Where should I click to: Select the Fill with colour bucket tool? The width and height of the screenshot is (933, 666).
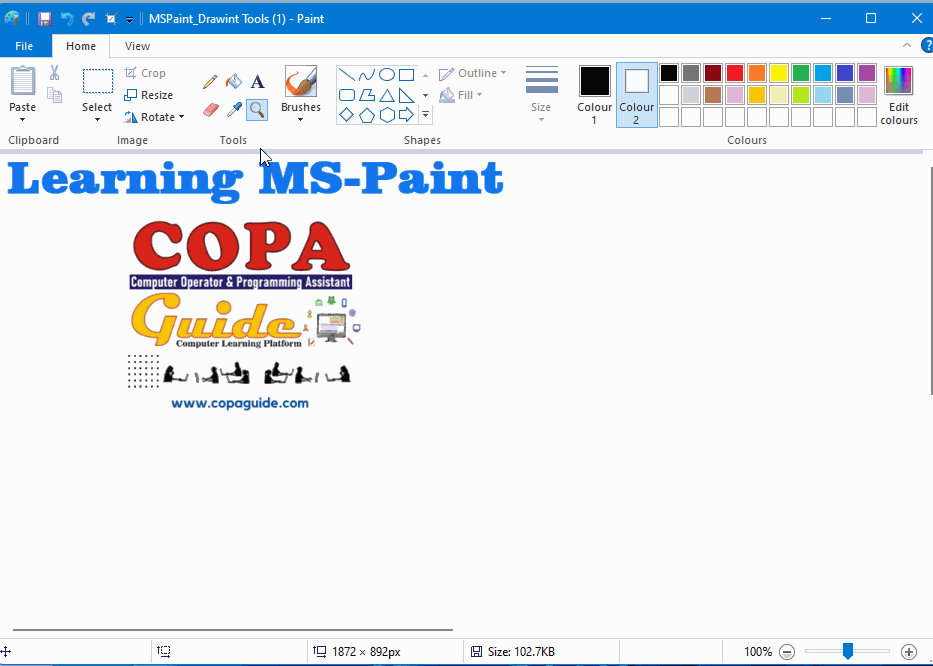pyautogui.click(x=234, y=82)
